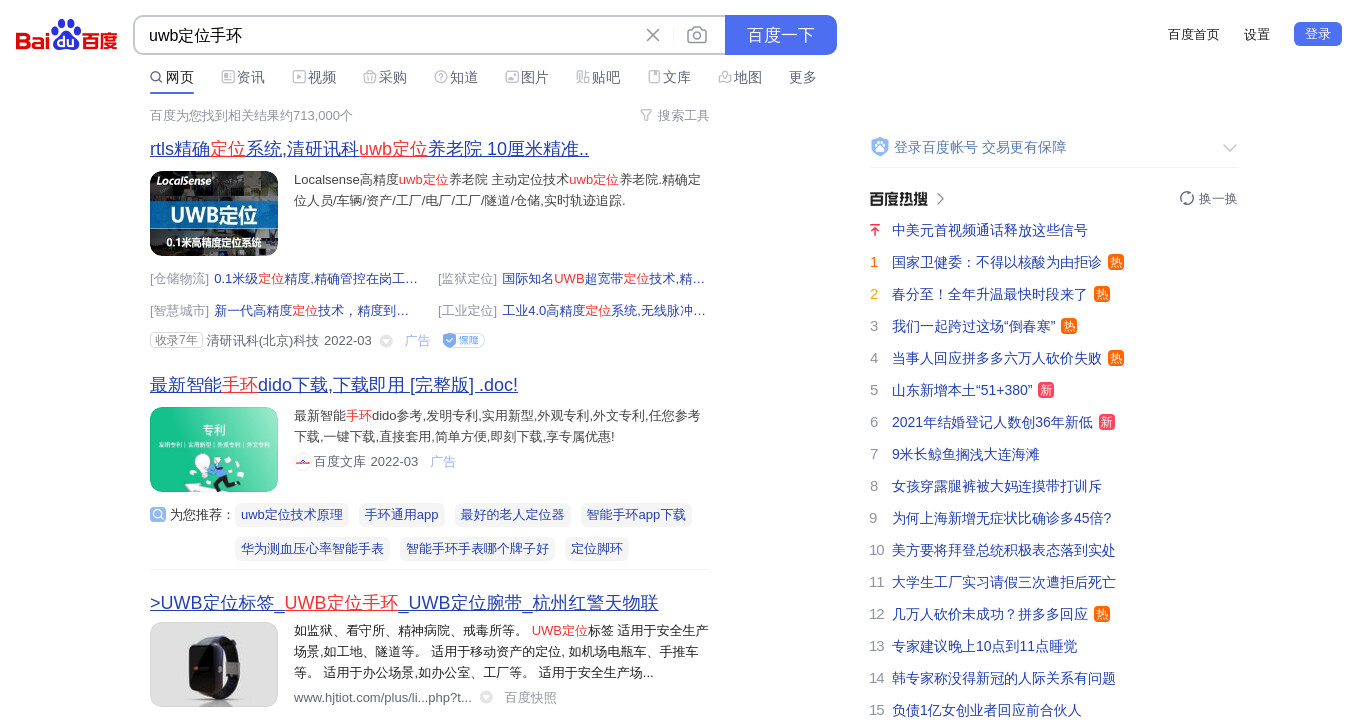Open 国家卫健委:不得以核酸为由拒诊
Screen dimensions: 1366x728
(997, 262)
